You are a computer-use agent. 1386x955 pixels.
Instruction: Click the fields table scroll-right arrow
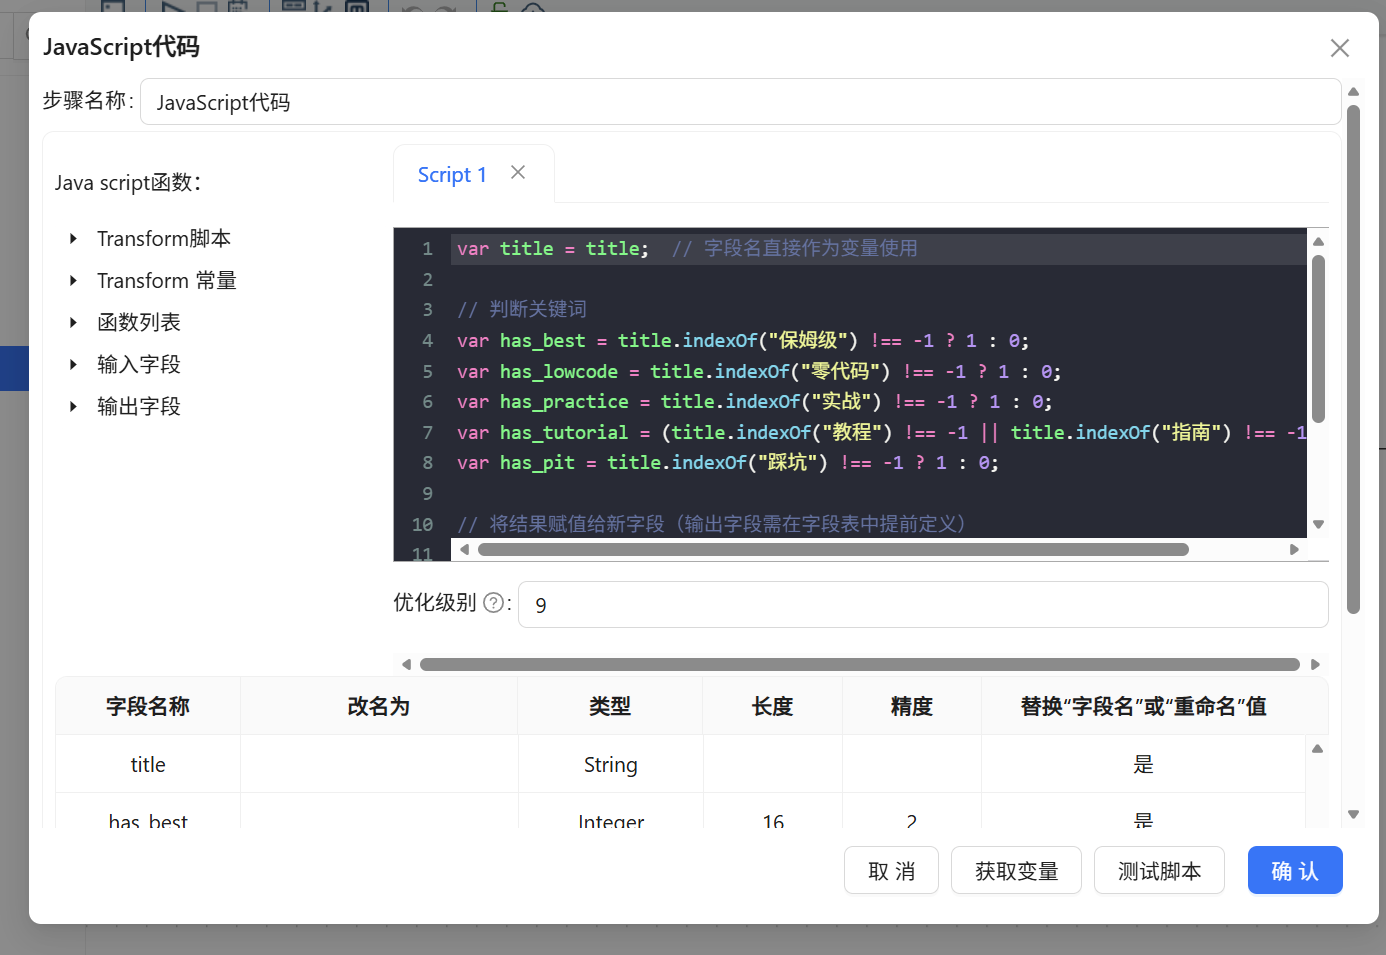[1315, 664]
